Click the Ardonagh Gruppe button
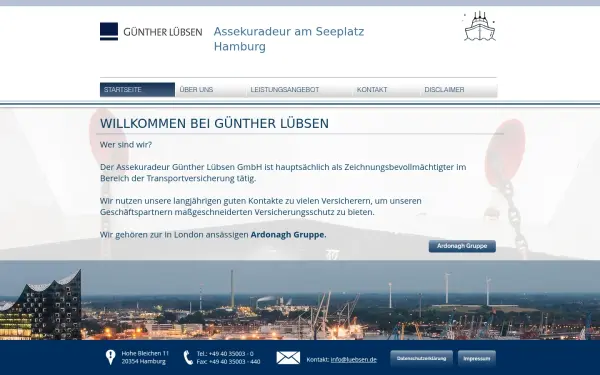Viewport: 600px width, 375px height. pyautogui.click(x=462, y=246)
